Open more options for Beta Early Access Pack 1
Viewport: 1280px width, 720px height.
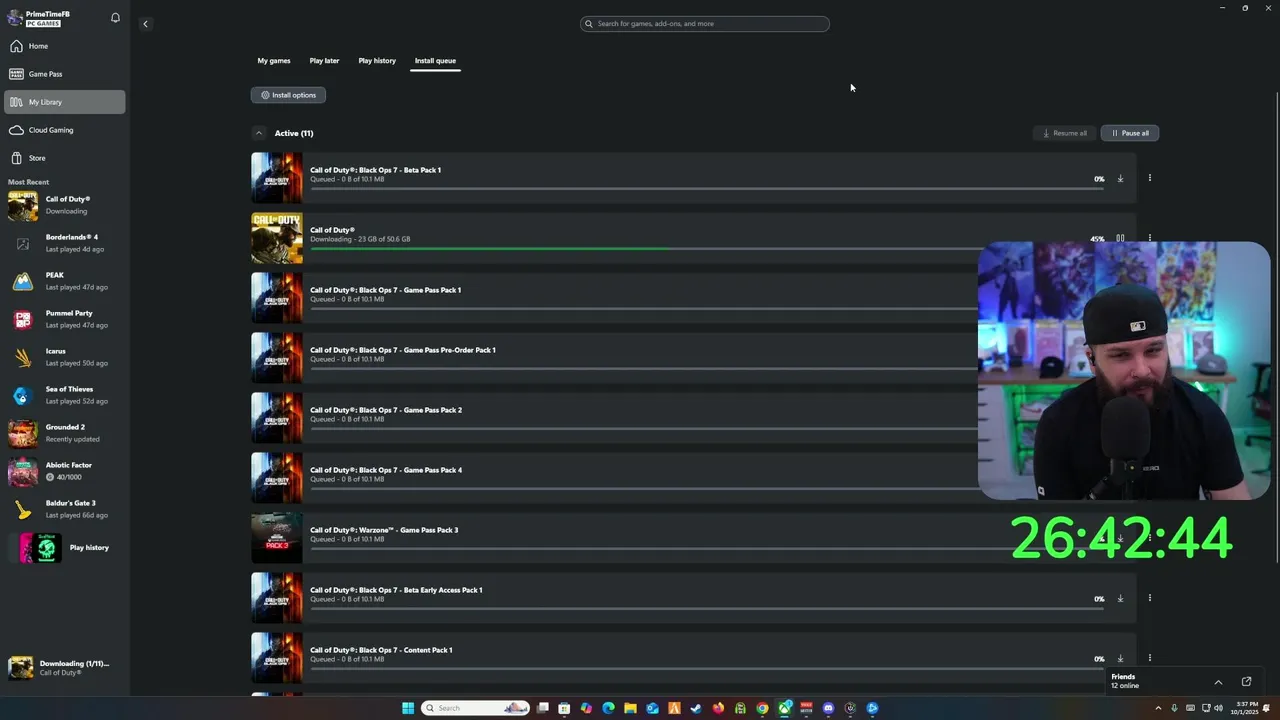click(1149, 598)
